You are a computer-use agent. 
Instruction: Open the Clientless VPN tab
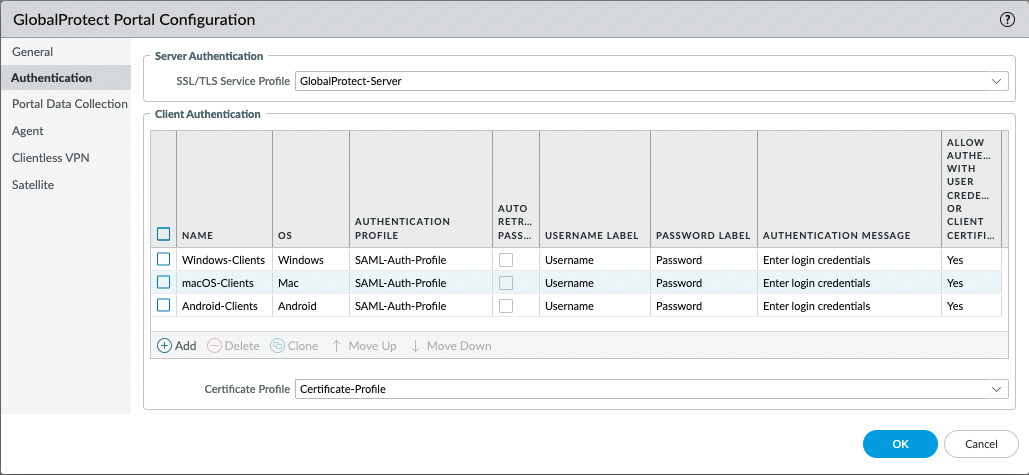point(52,158)
